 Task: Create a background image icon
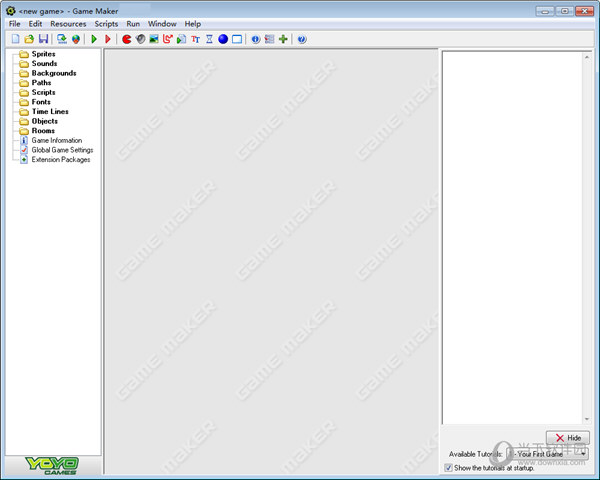[x=154, y=39]
